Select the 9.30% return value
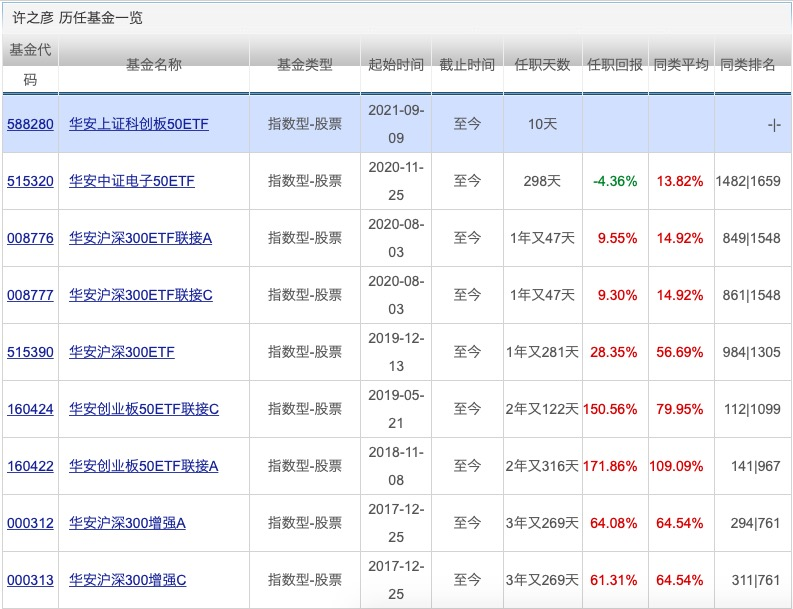The image size is (793, 609). pos(618,295)
